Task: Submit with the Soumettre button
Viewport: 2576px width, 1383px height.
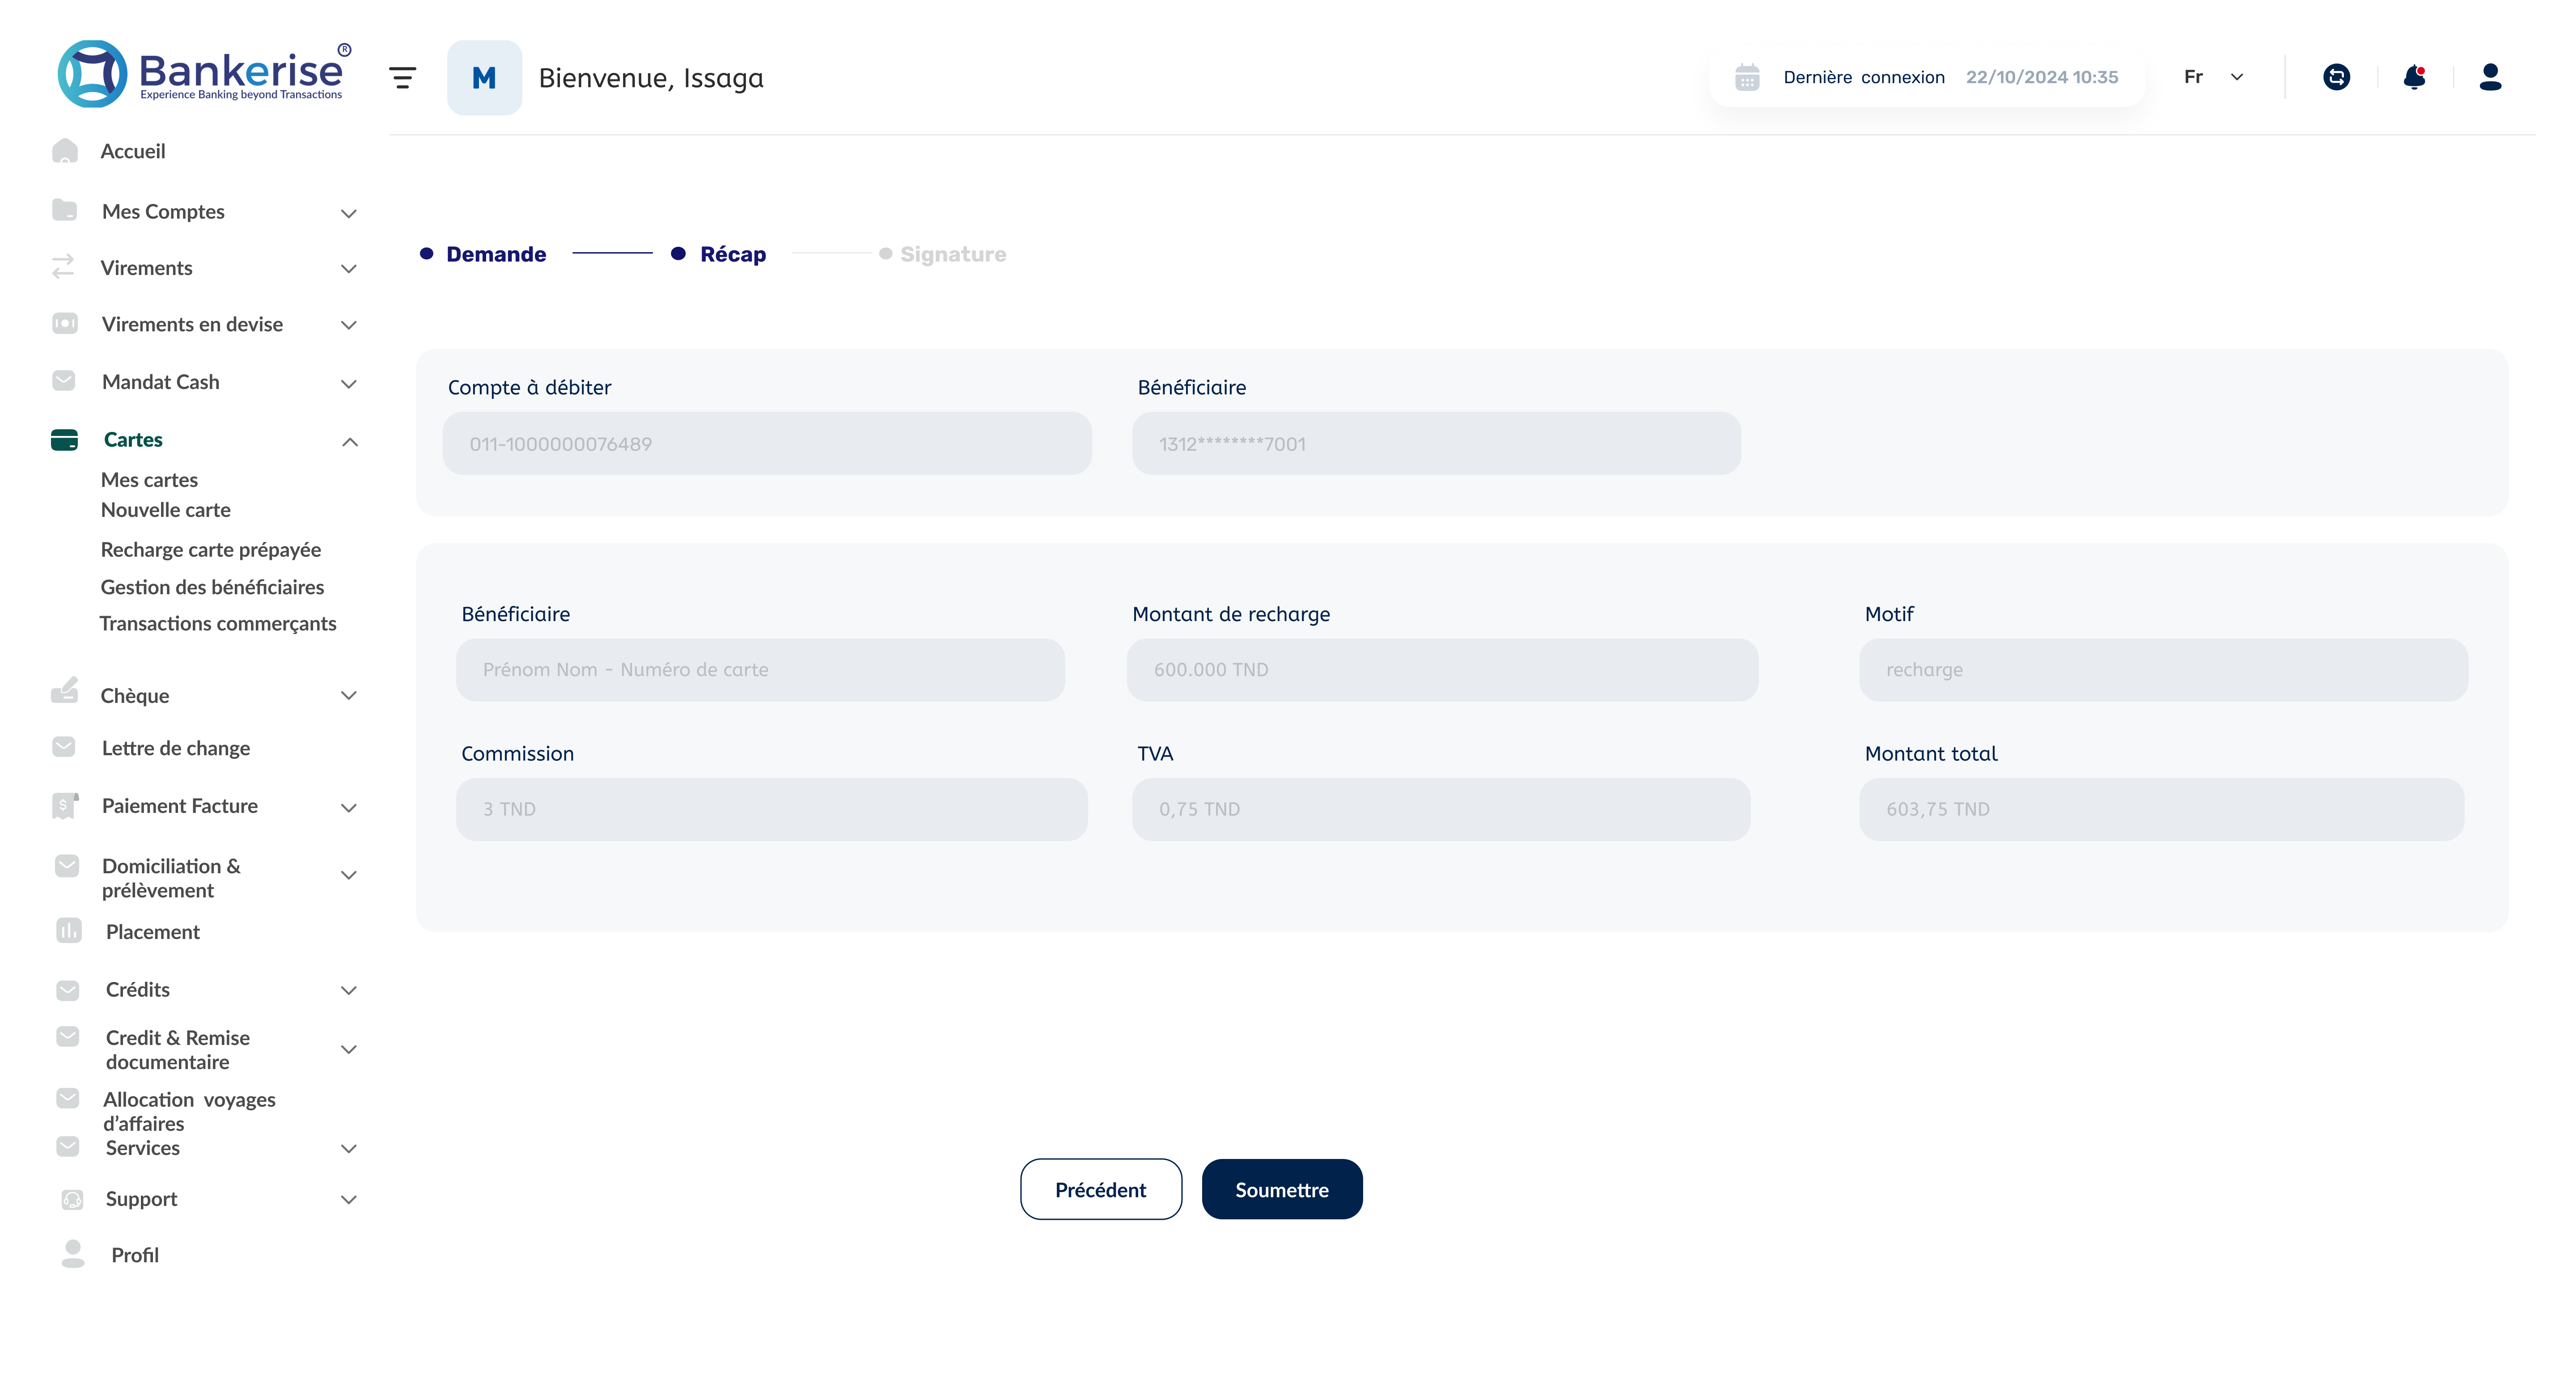Action: click(x=1282, y=1189)
